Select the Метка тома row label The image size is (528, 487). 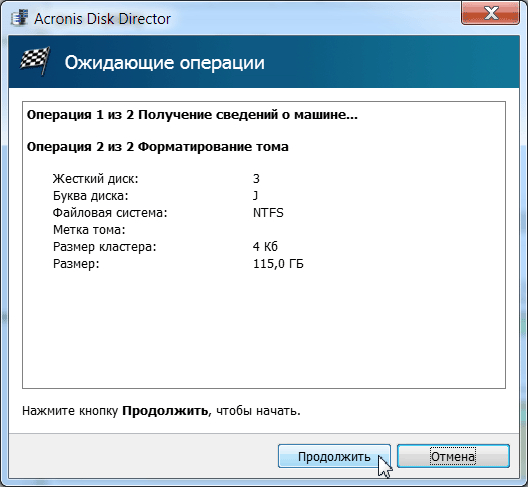89,230
